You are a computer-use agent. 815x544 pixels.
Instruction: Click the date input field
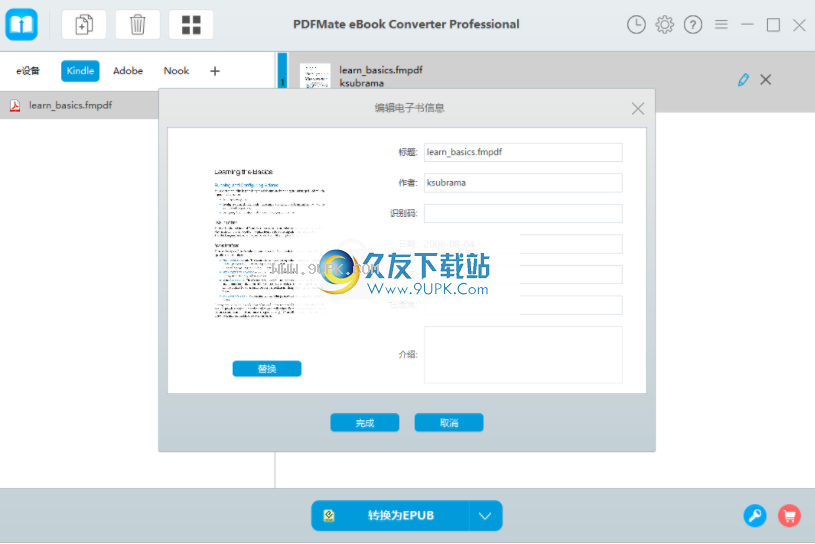pos(523,244)
